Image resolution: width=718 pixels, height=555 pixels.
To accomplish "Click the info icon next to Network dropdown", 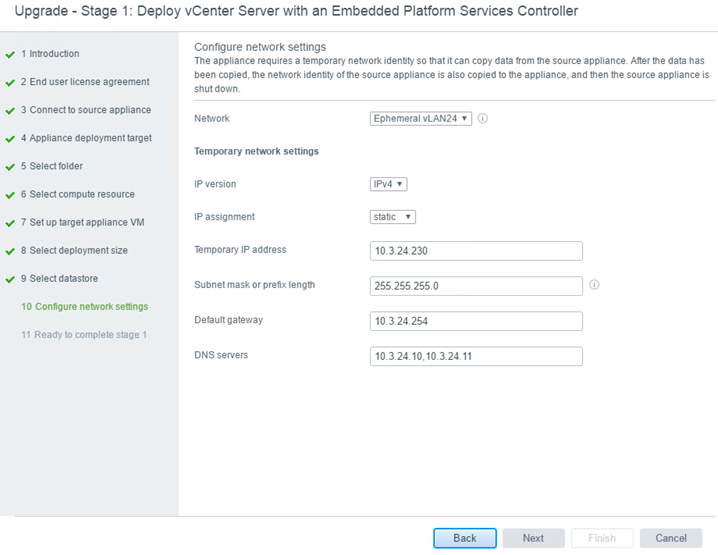I will pos(483,119).
